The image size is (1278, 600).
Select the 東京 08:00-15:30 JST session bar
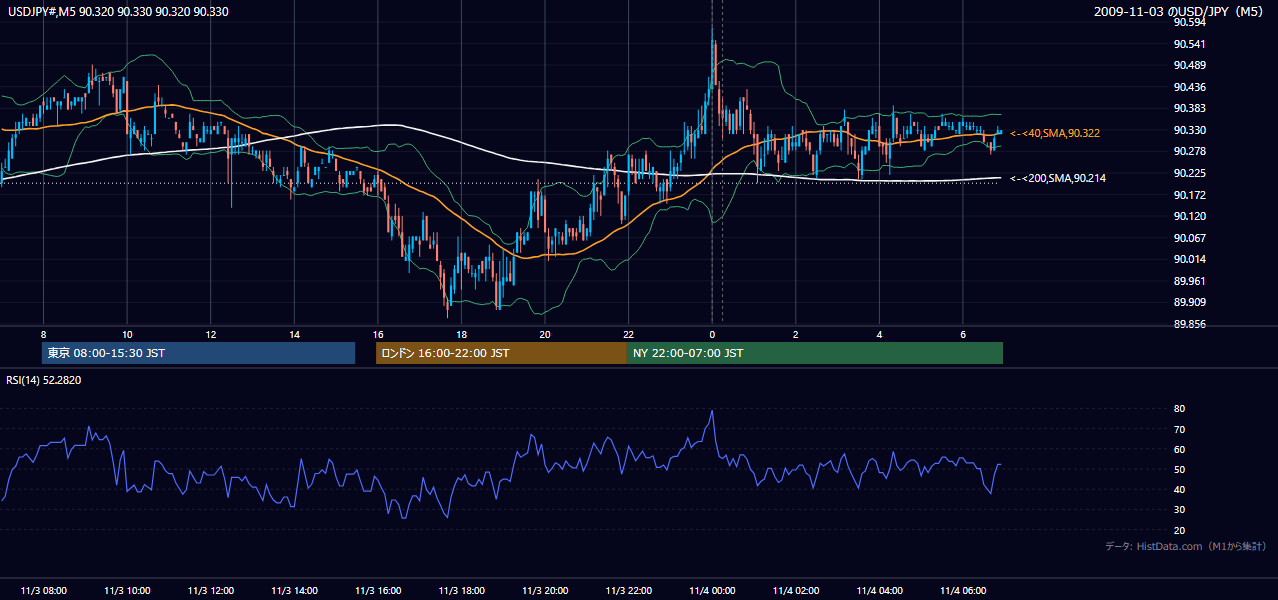click(198, 353)
